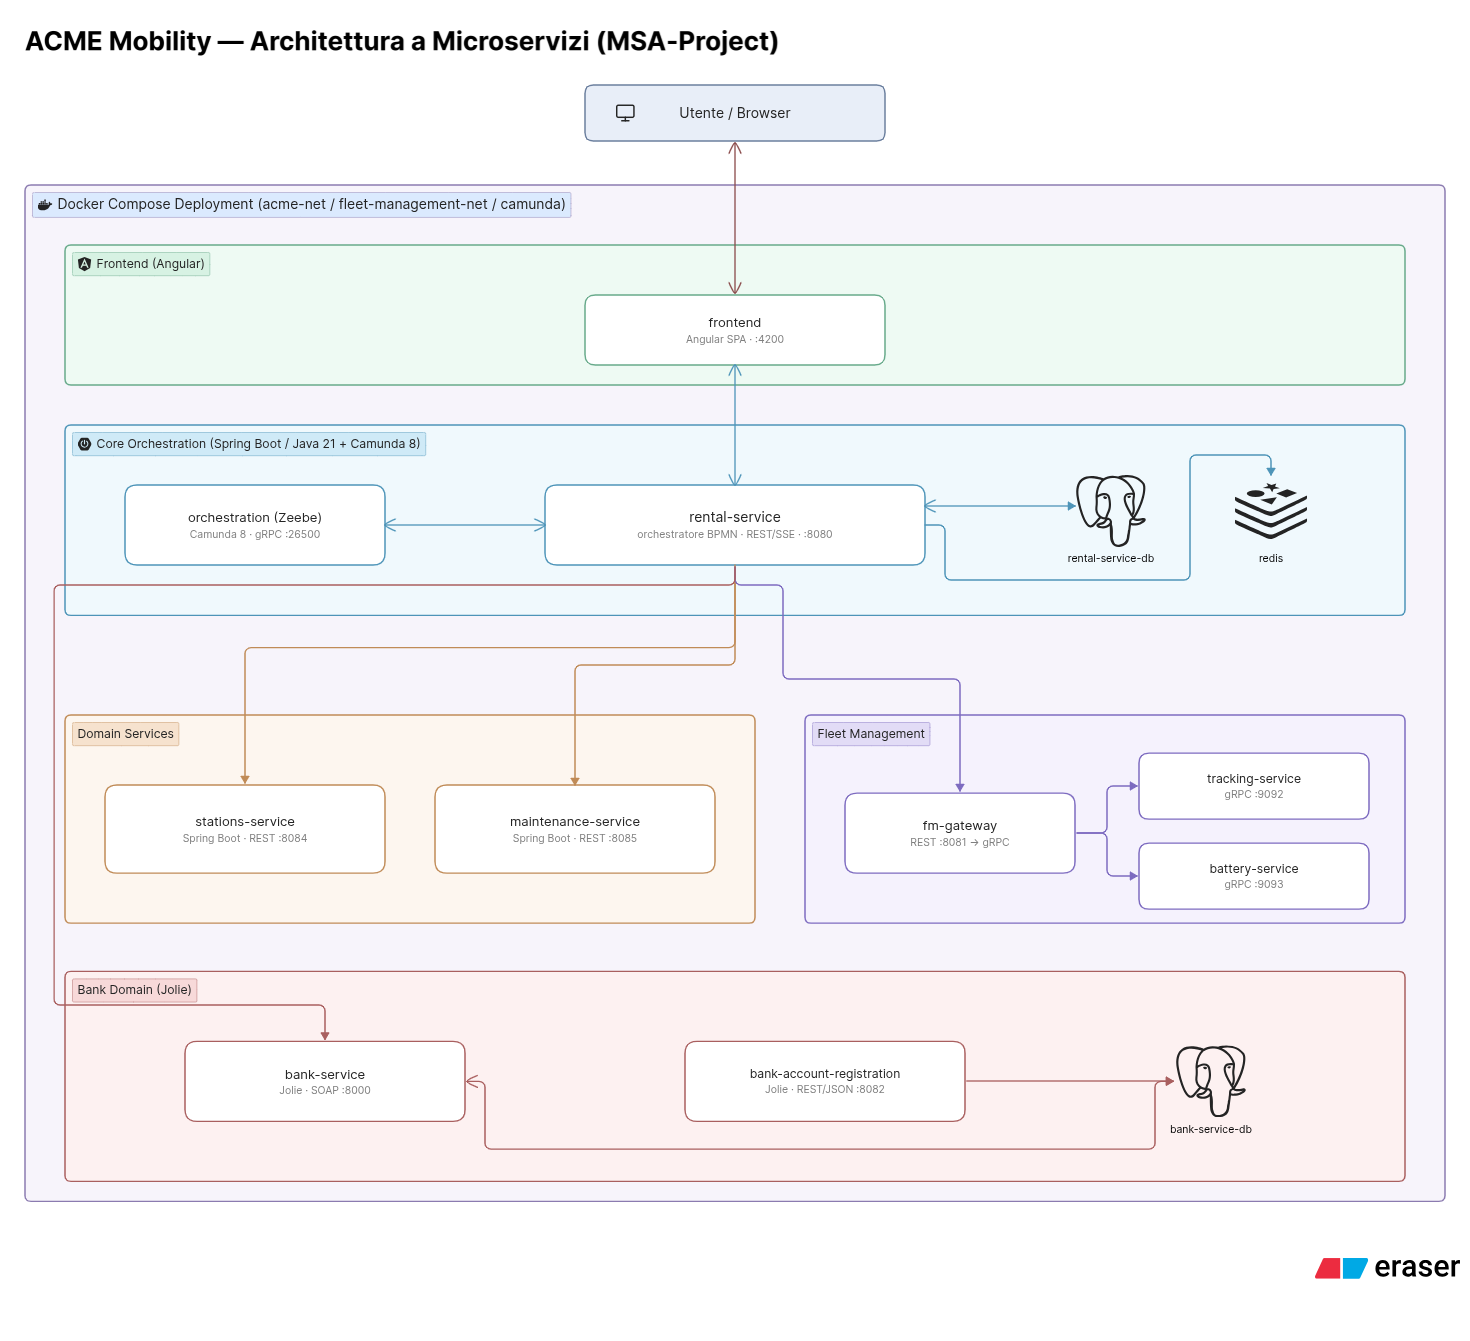Select the fm-gateway node
This screenshot has width=1470, height=1341.
[960, 833]
